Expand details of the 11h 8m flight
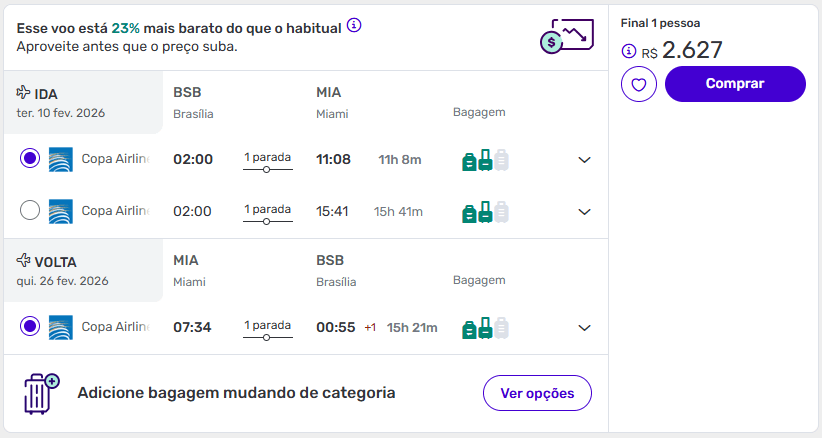 585,160
